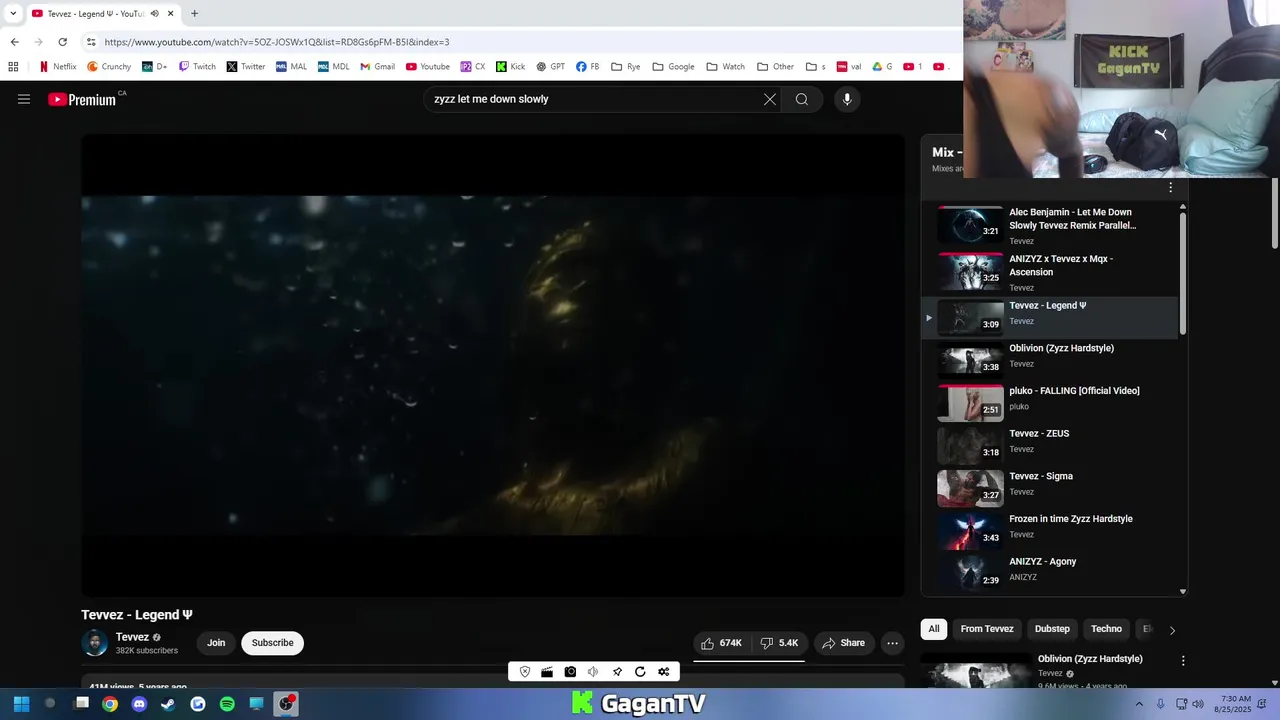Open the GPT bookmark
Viewport: 1280px width, 720px height.
(x=551, y=67)
